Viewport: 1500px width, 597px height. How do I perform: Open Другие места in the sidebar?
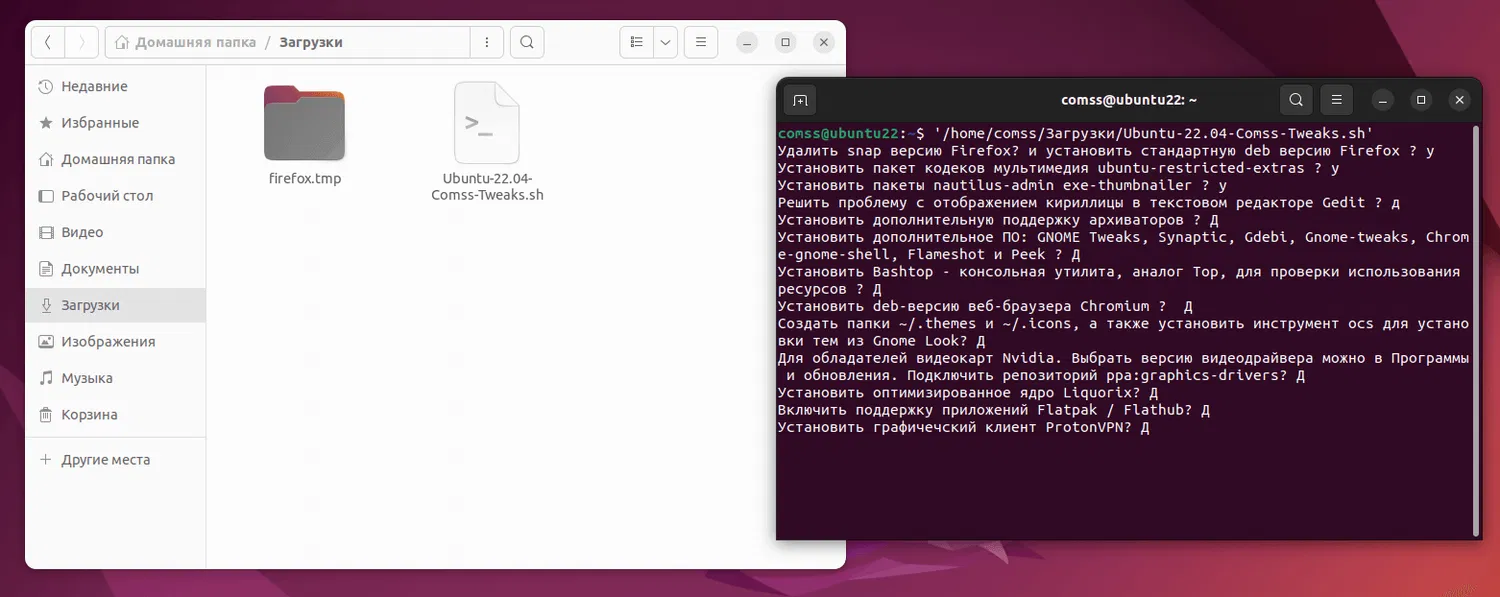tap(115, 460)
